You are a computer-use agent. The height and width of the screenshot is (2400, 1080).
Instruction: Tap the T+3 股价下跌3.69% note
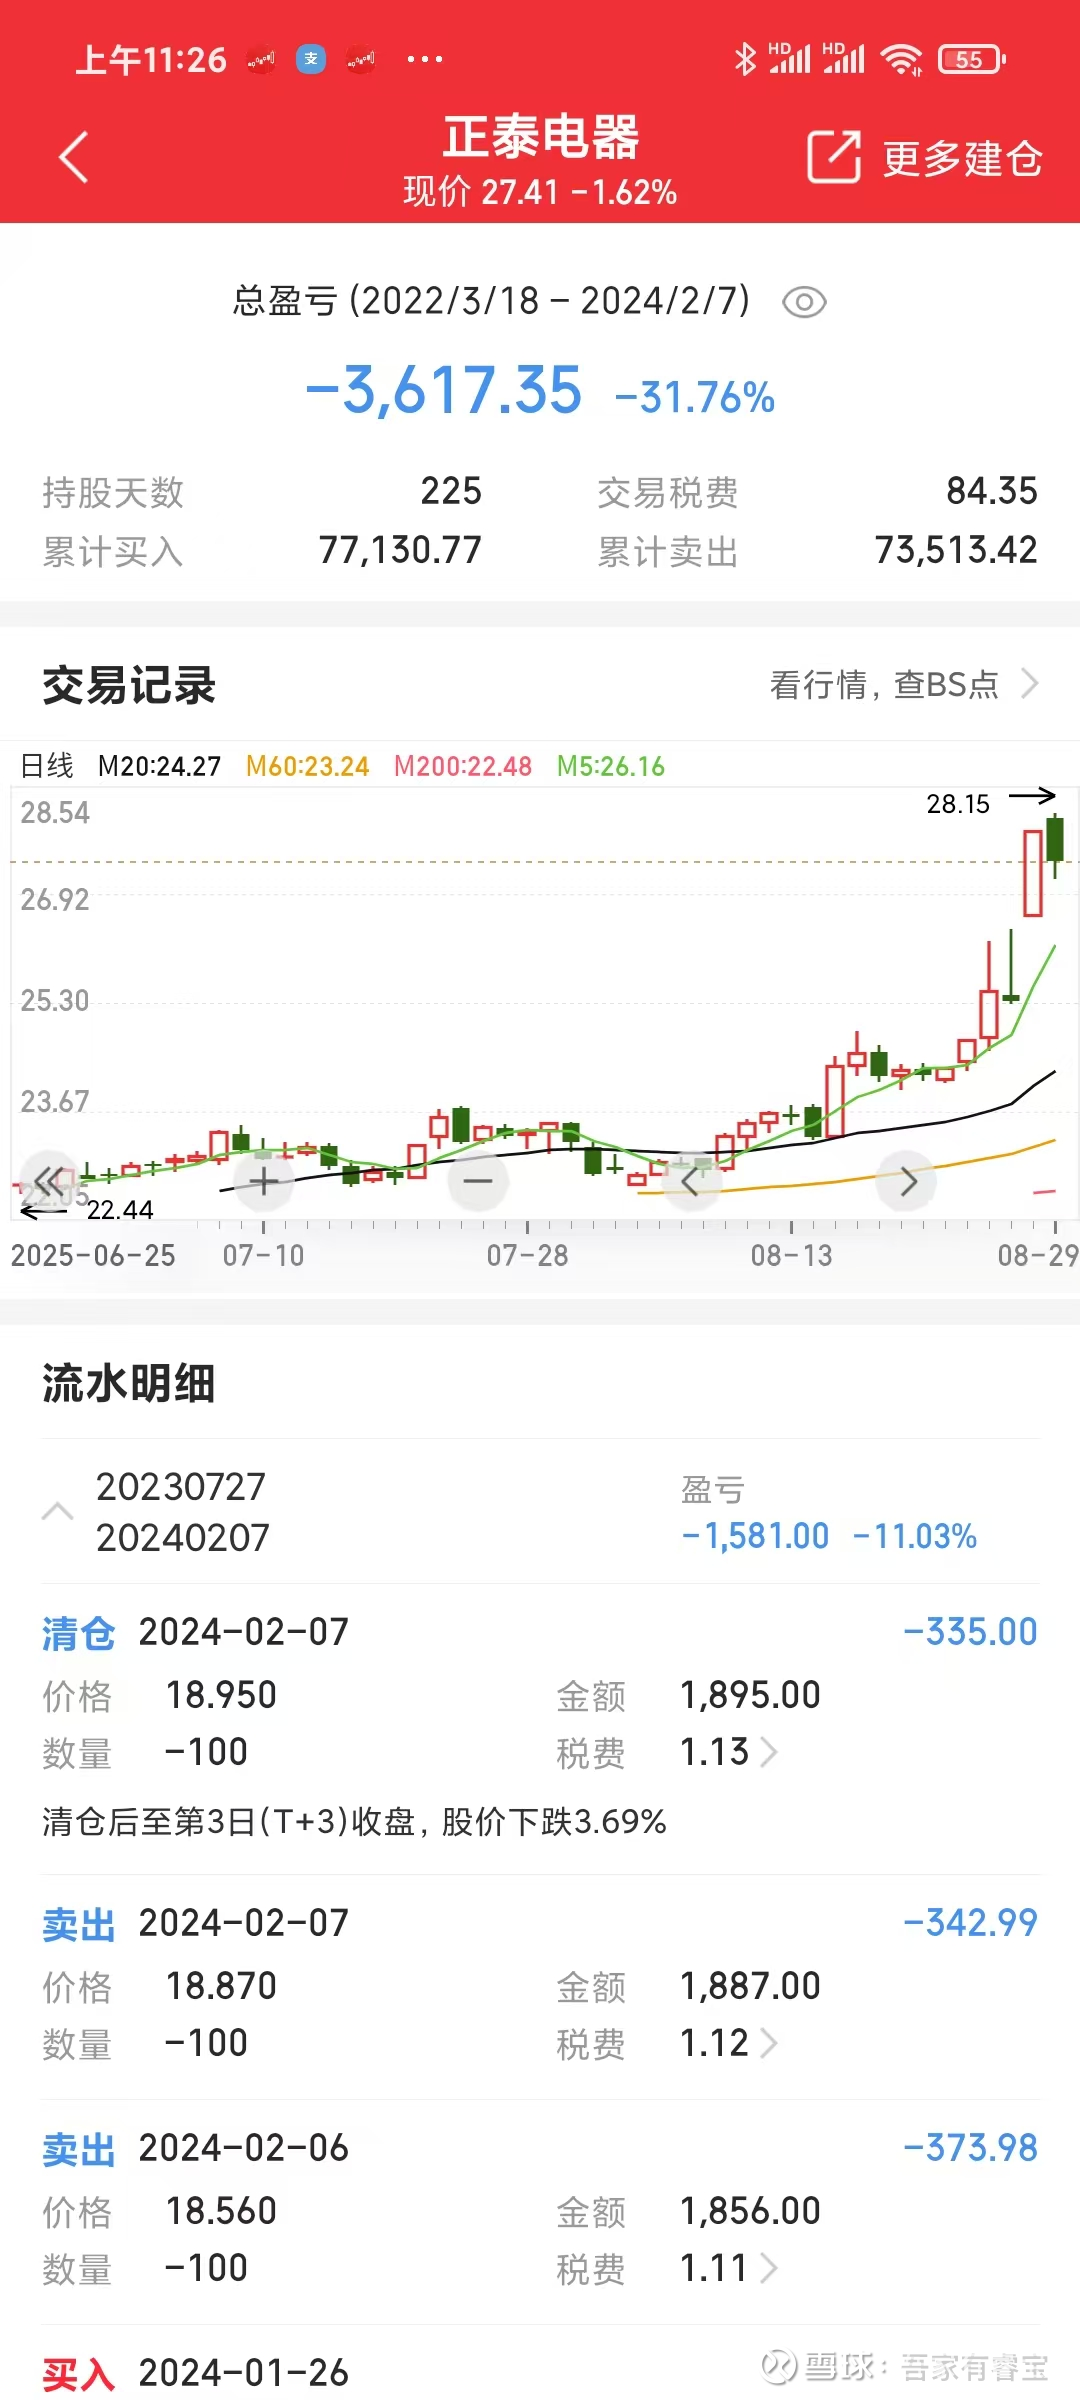click(354, 1821)
